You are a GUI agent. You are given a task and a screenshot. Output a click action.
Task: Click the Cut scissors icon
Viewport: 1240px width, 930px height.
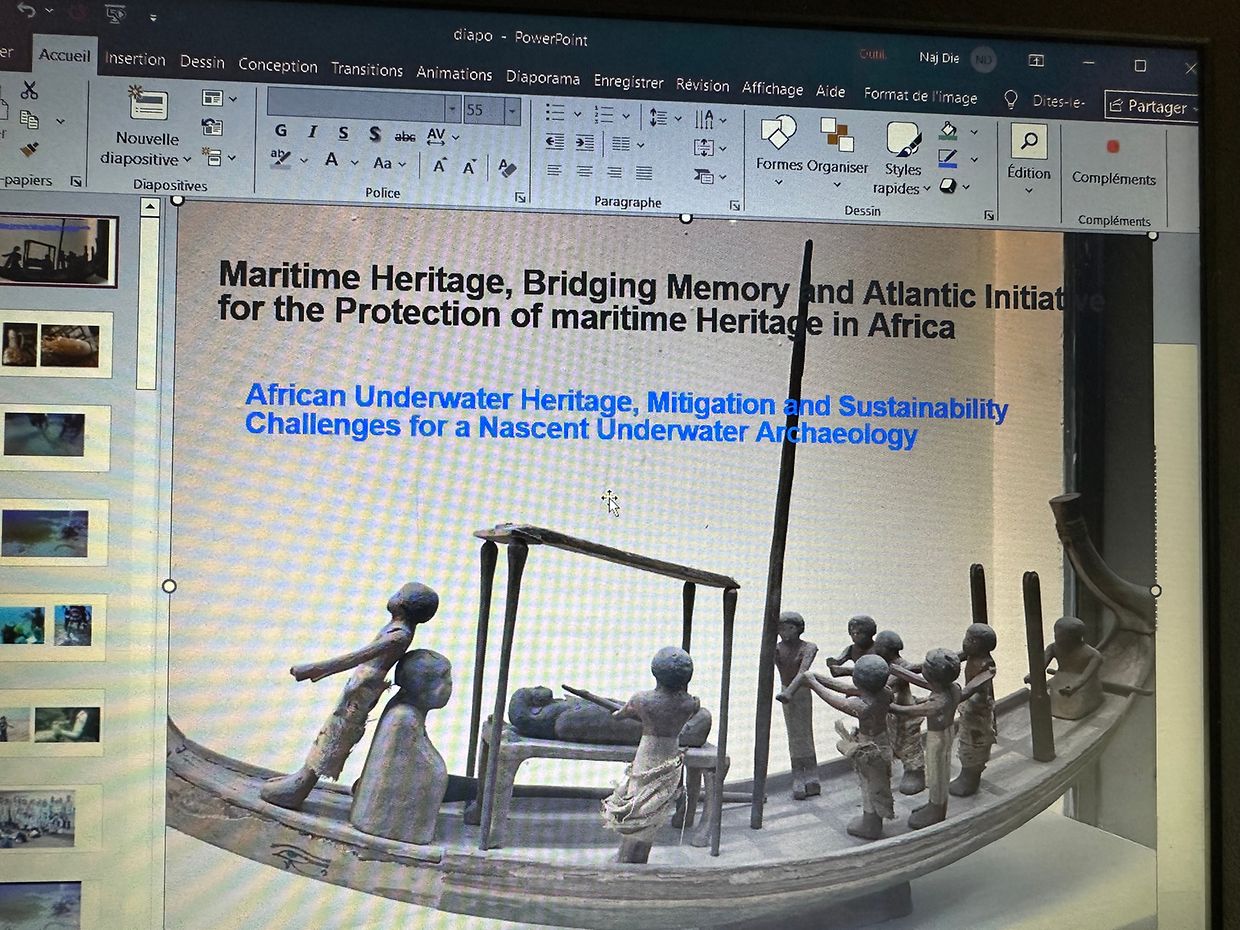(x=29, y=91)
